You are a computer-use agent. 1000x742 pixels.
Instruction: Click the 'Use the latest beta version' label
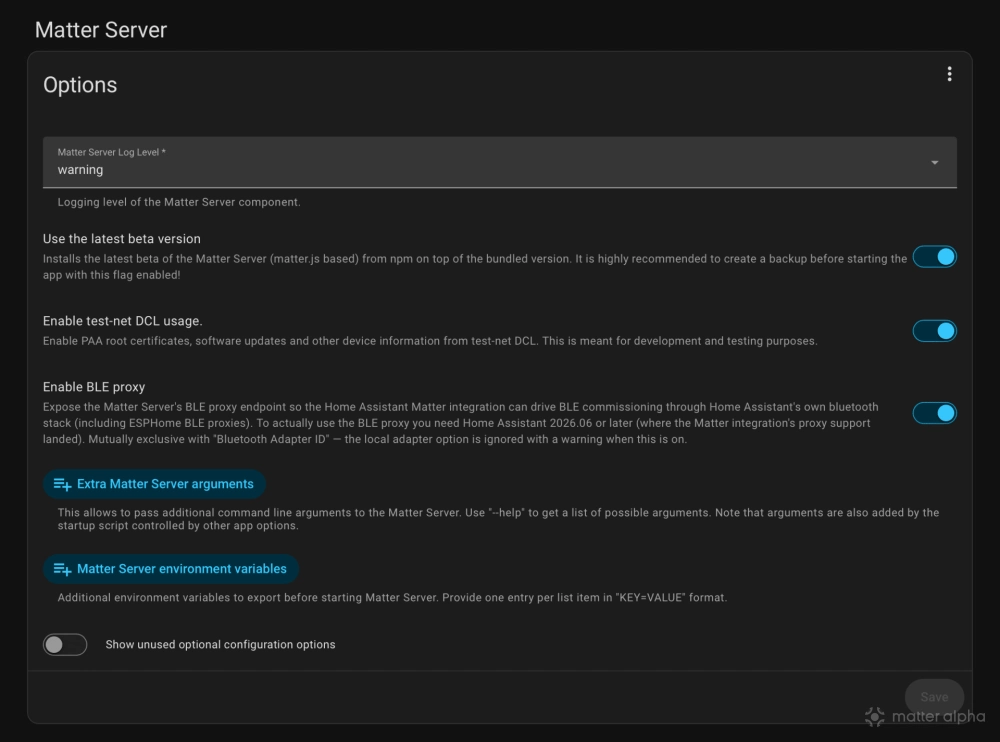[x=122, y=239]
